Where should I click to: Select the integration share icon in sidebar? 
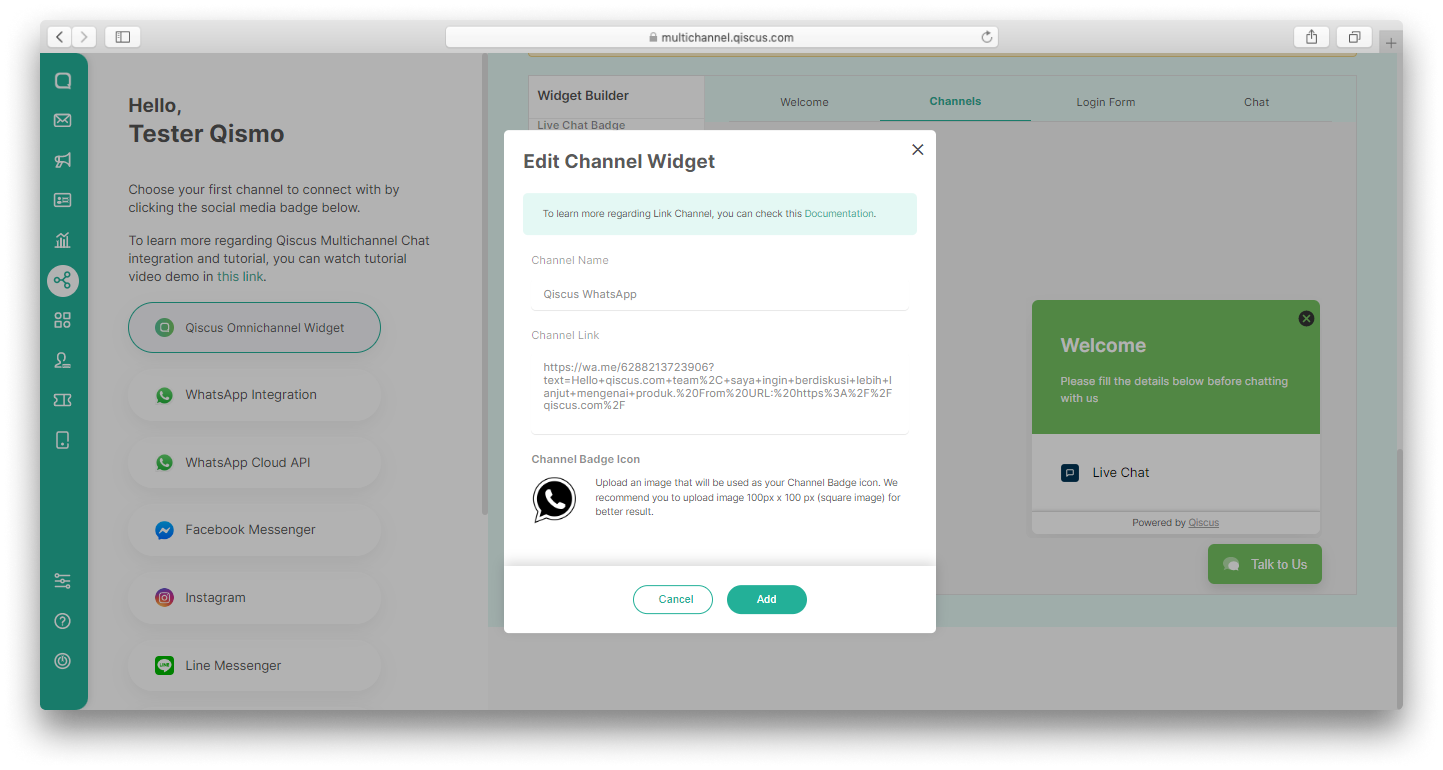[x=62, y=280]
